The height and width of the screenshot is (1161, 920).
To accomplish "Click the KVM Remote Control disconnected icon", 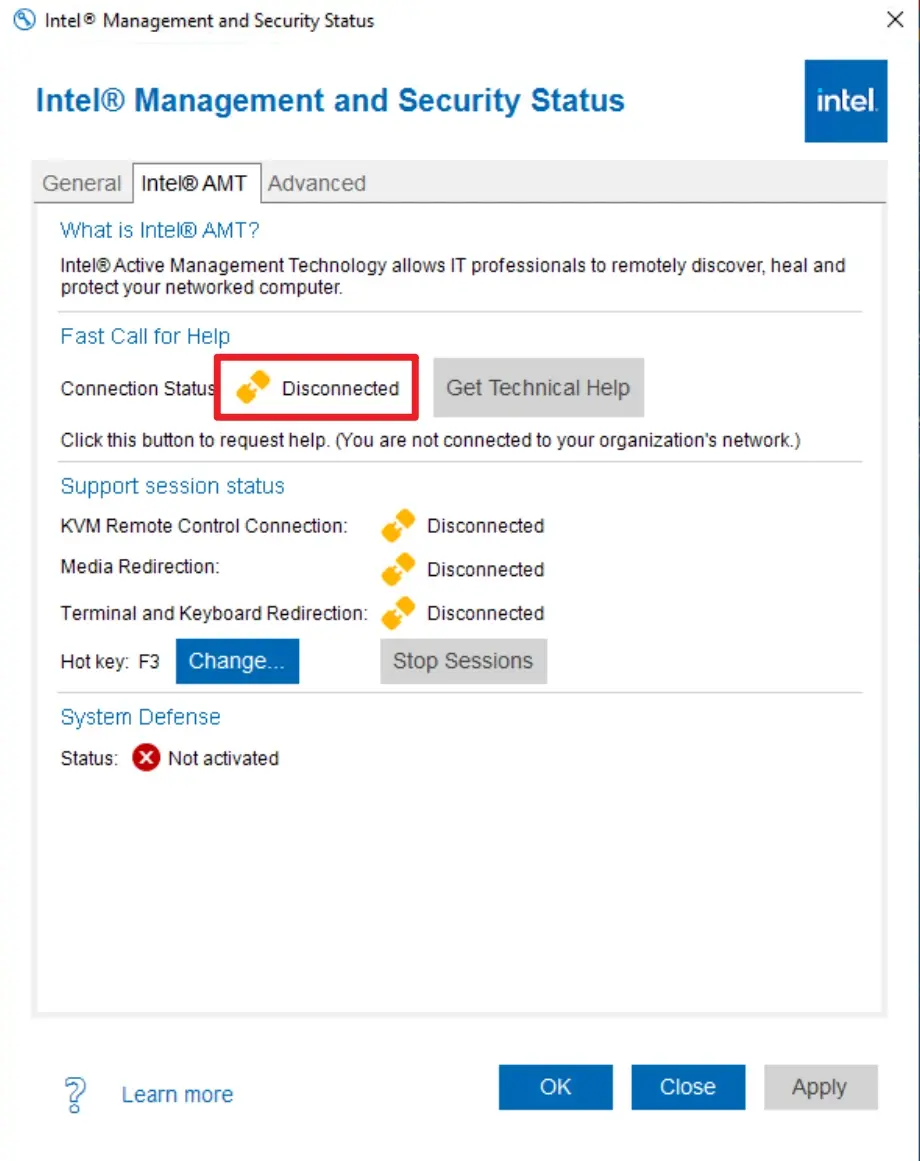I will pyautogui.click(x=398, y=526).
